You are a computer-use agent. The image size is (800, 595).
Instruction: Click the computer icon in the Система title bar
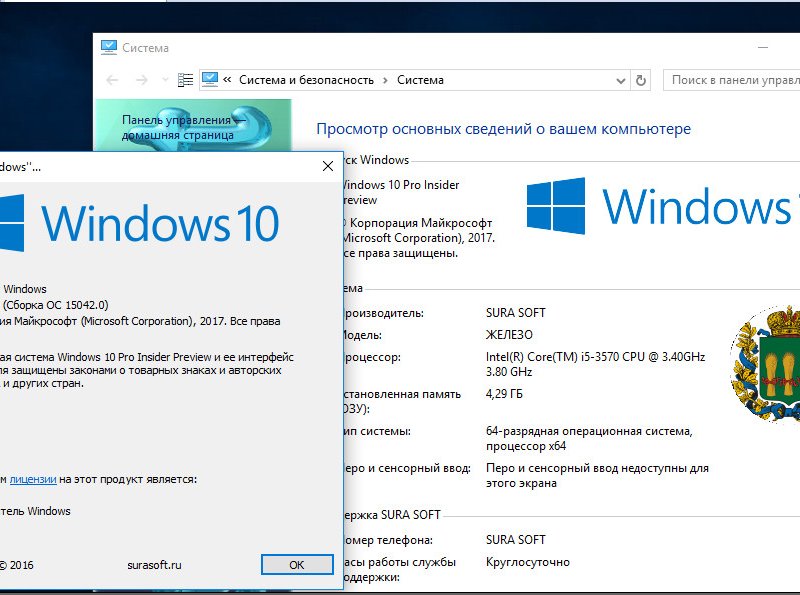[x=109, y=47]
